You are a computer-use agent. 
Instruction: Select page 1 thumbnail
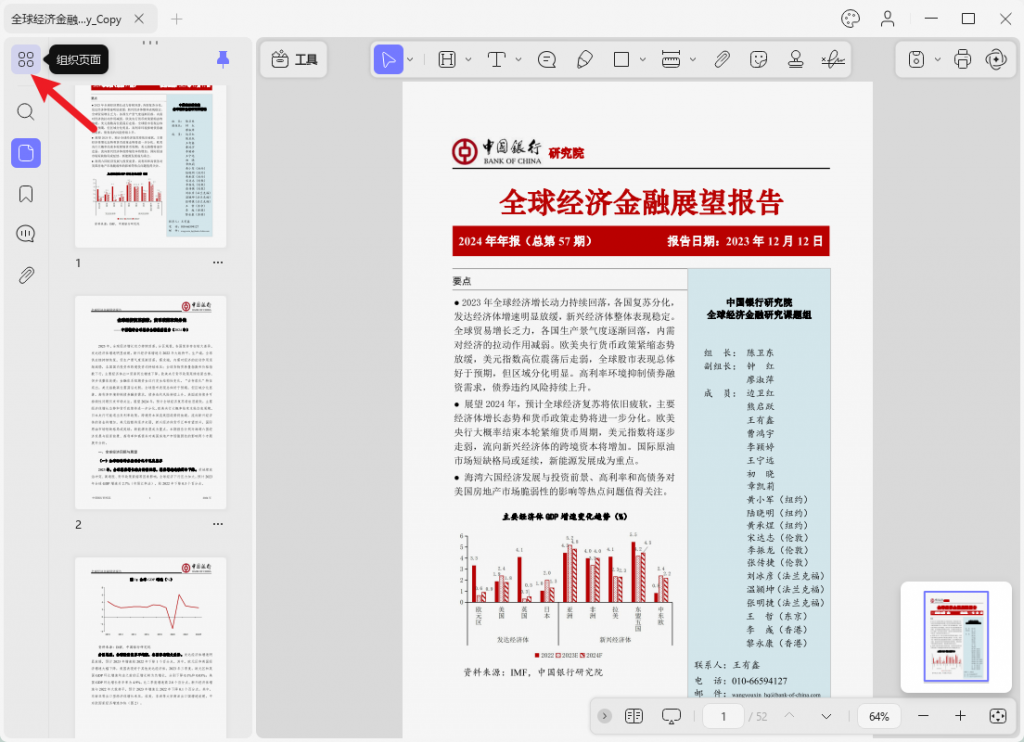pos(151,166)
